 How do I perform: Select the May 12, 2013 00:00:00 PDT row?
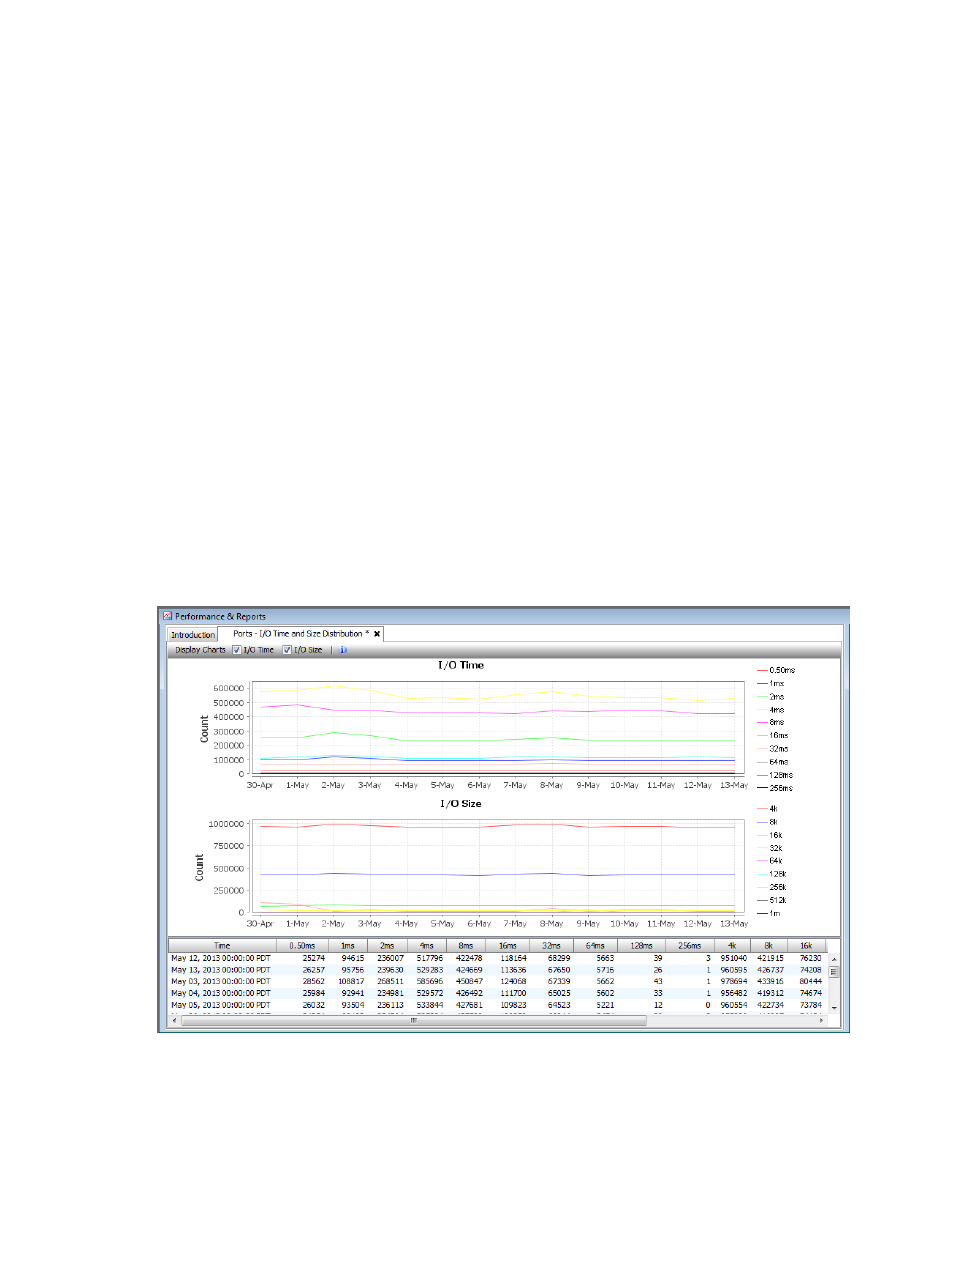tap(498, 958)
